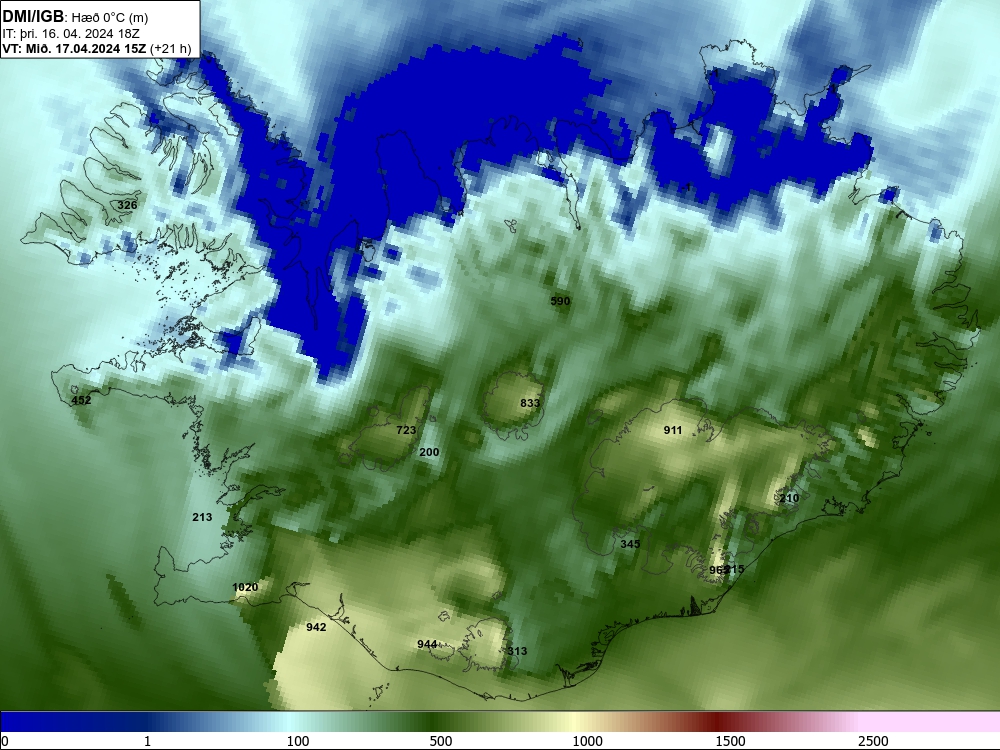This screenshot has height=750, width=1000.
Task: Click the map value 911 on Vatnajökull
Action: pos(673,430)
